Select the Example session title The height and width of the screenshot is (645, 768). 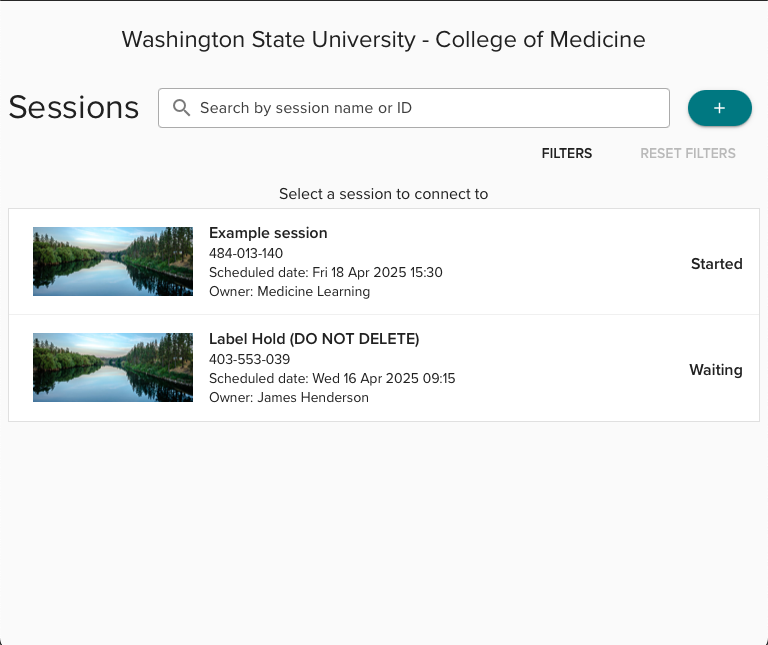[x=268, y=233]
